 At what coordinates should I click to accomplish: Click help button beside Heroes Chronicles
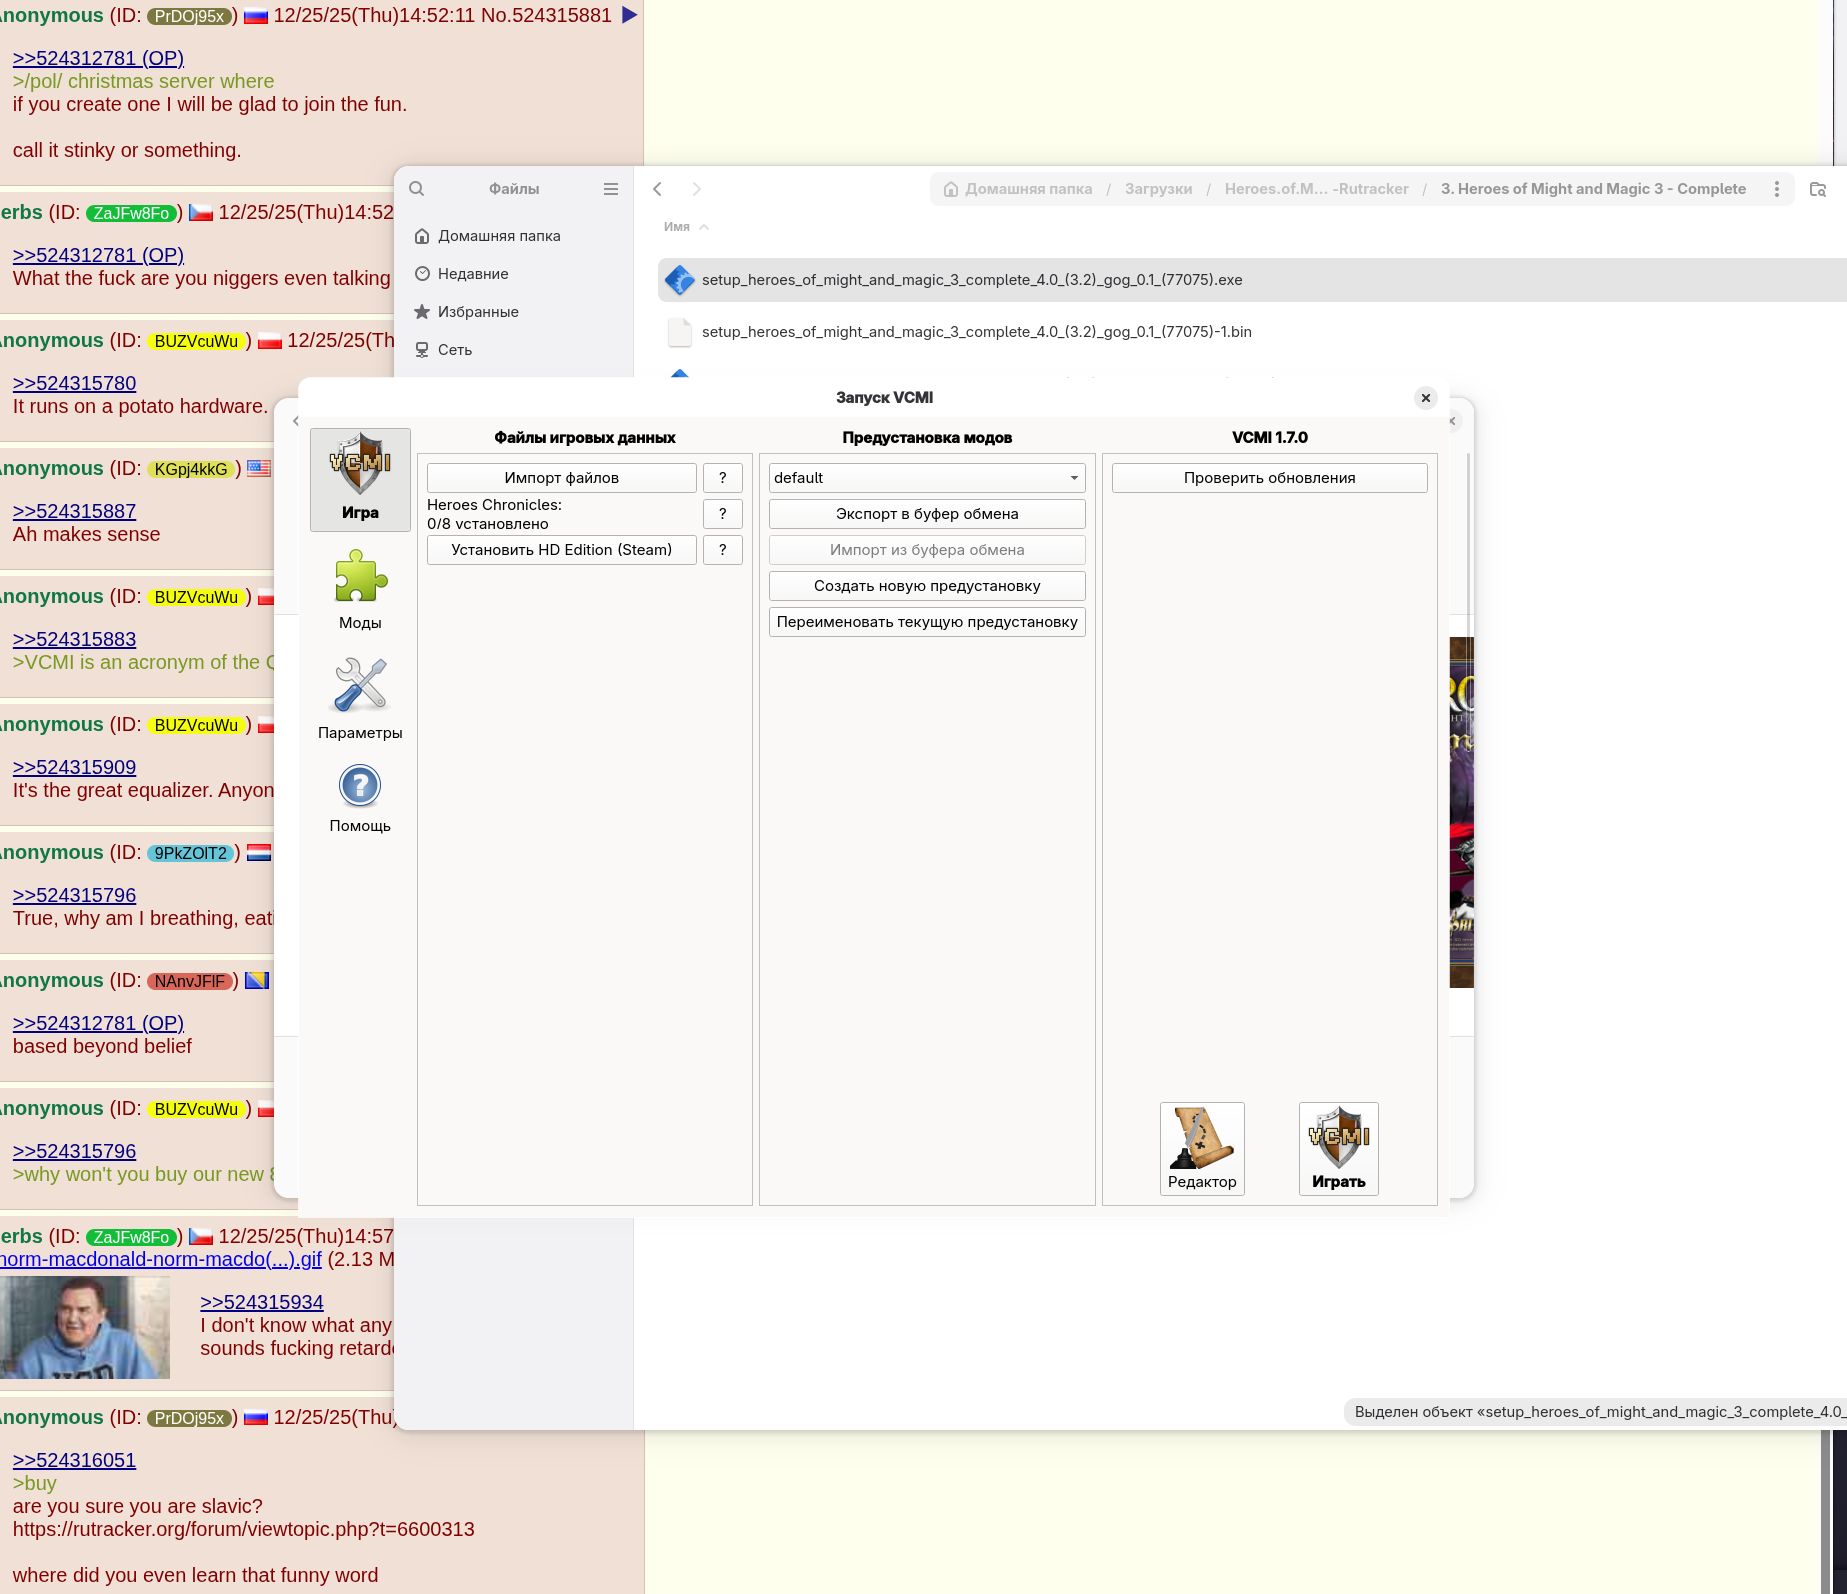pyautogui.click(x=723, y=514)
